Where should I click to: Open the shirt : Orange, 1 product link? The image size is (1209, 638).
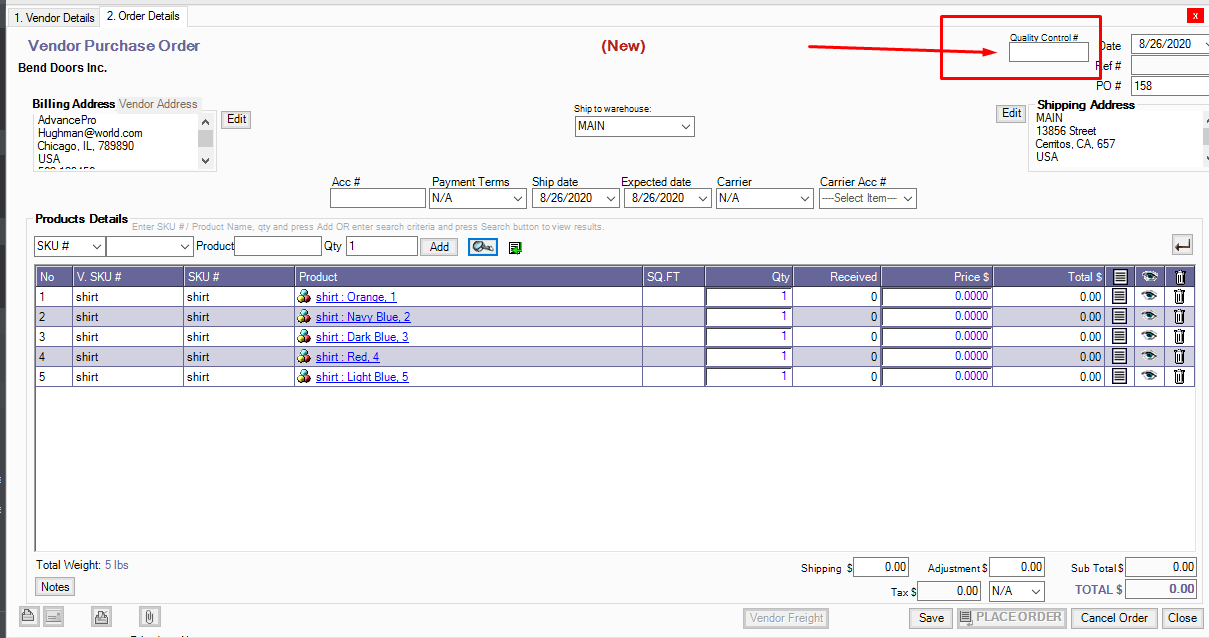pos(356,297)
